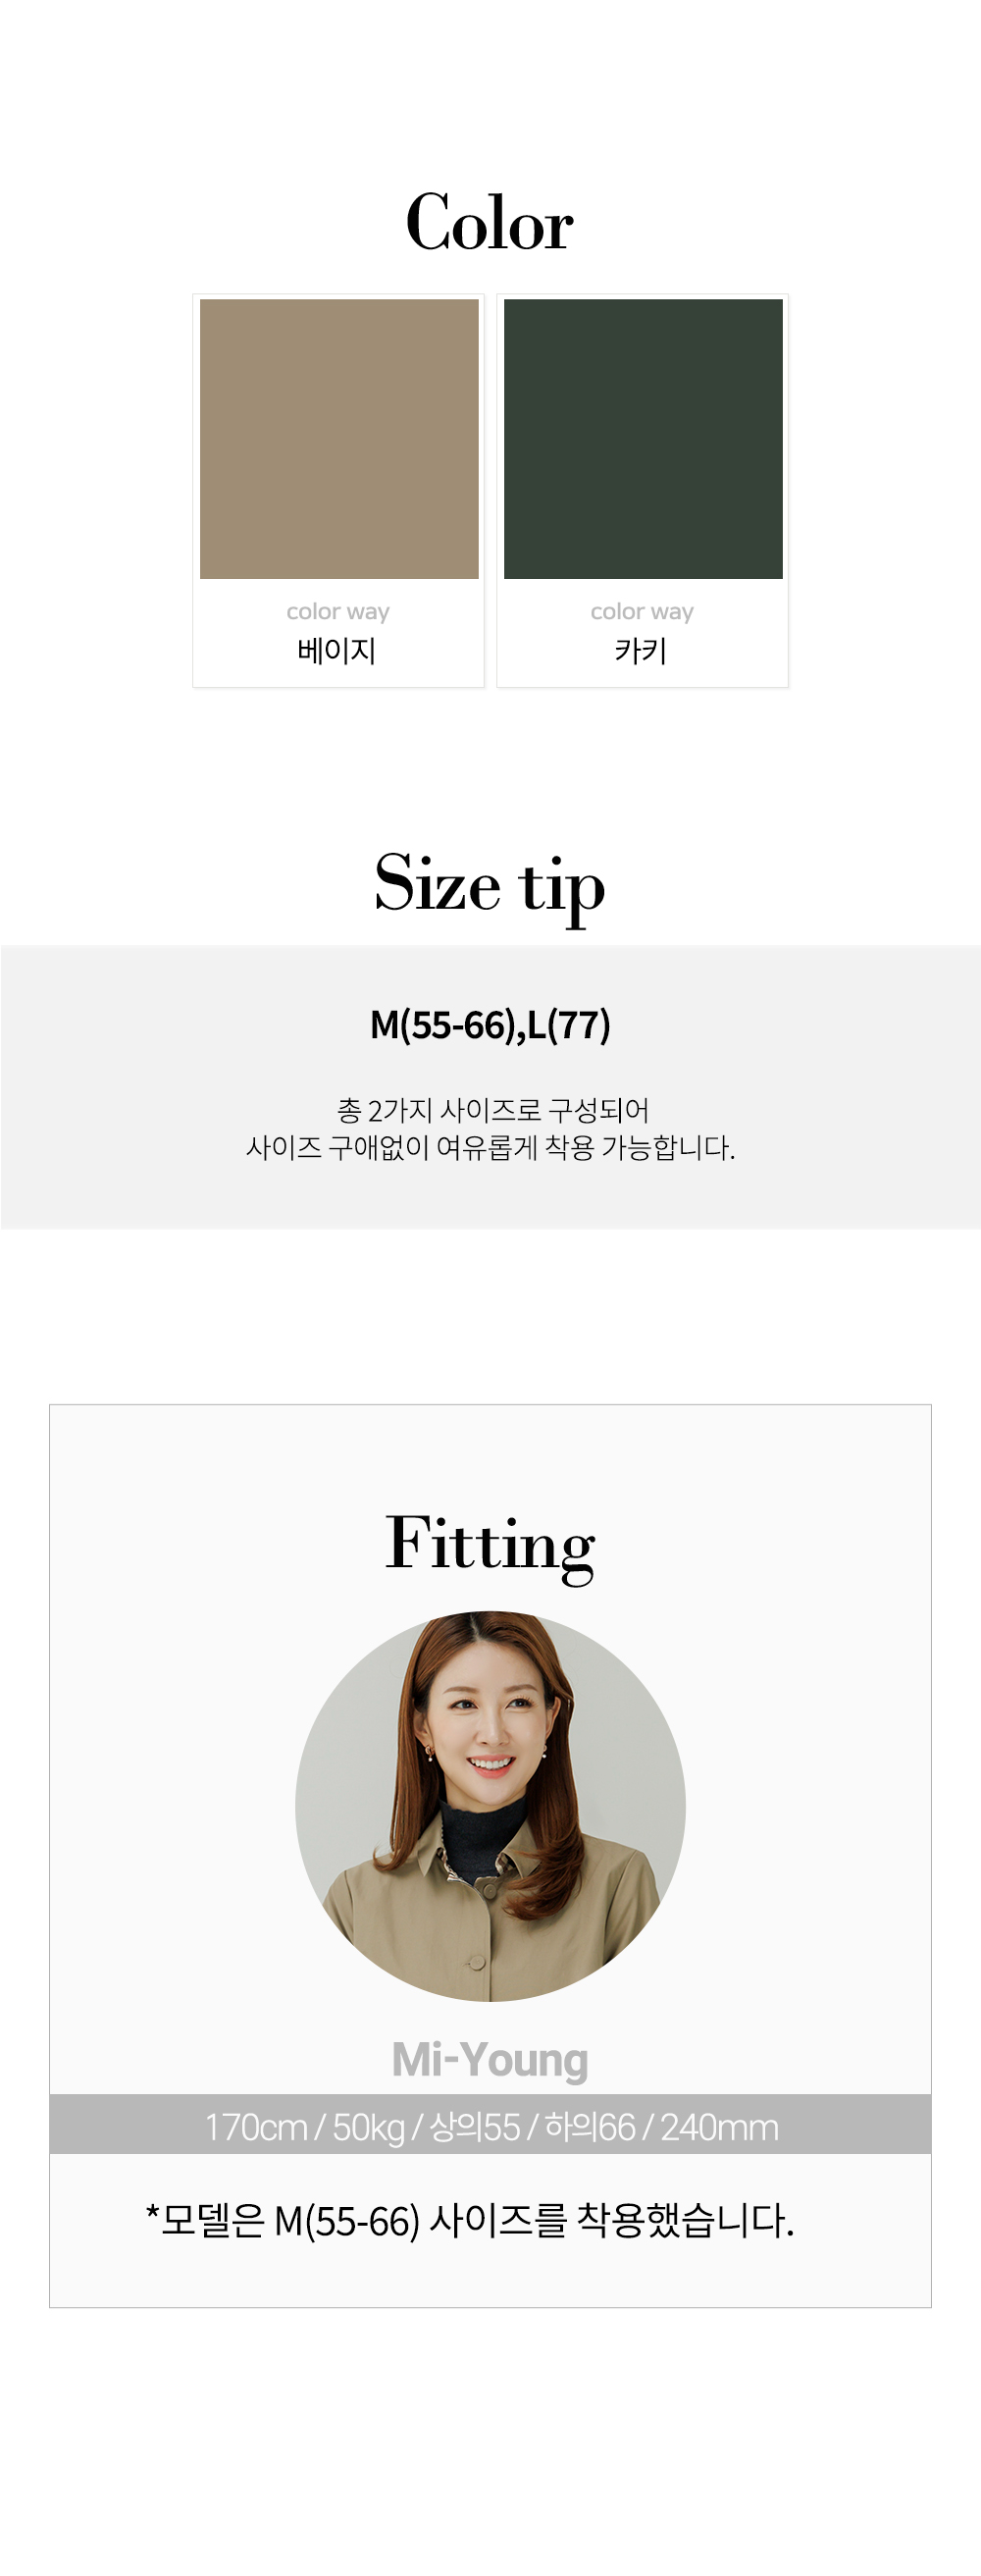Click the 카키 color label
This screenshot has height=2576, width=981.
(x=641, y=651)
